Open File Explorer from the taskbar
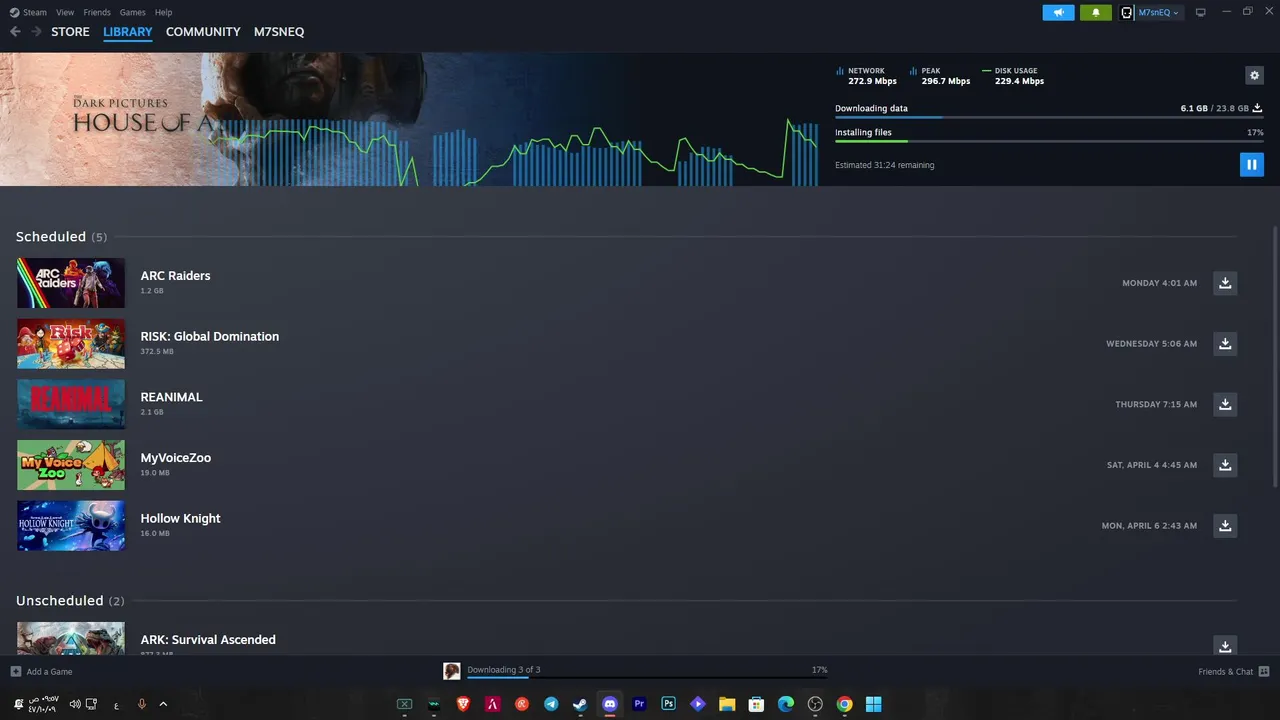 (727, 704)
